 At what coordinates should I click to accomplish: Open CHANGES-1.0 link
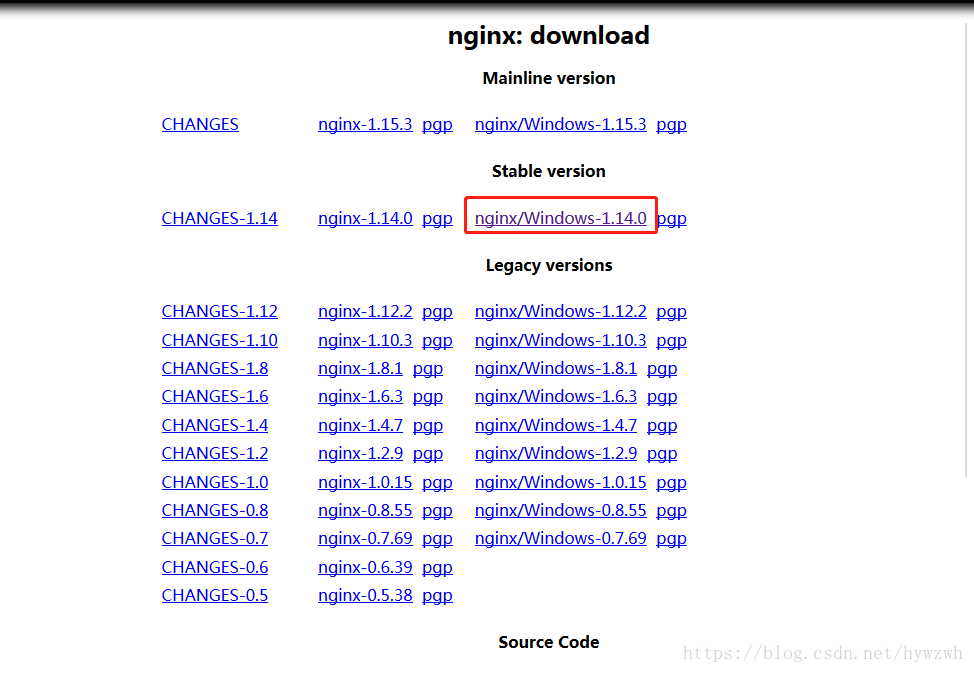[x=215, y=483]
